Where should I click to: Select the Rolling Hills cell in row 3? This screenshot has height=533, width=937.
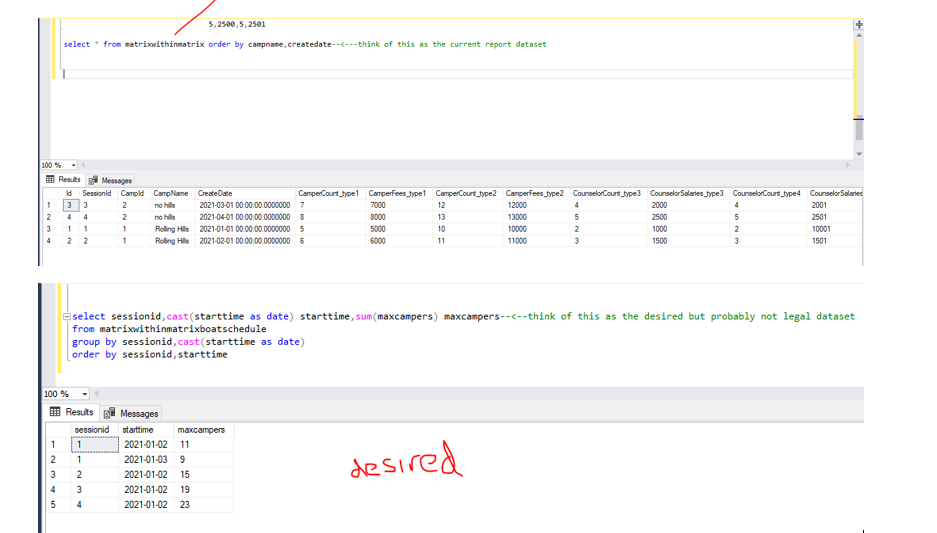[x=172, y=229]
